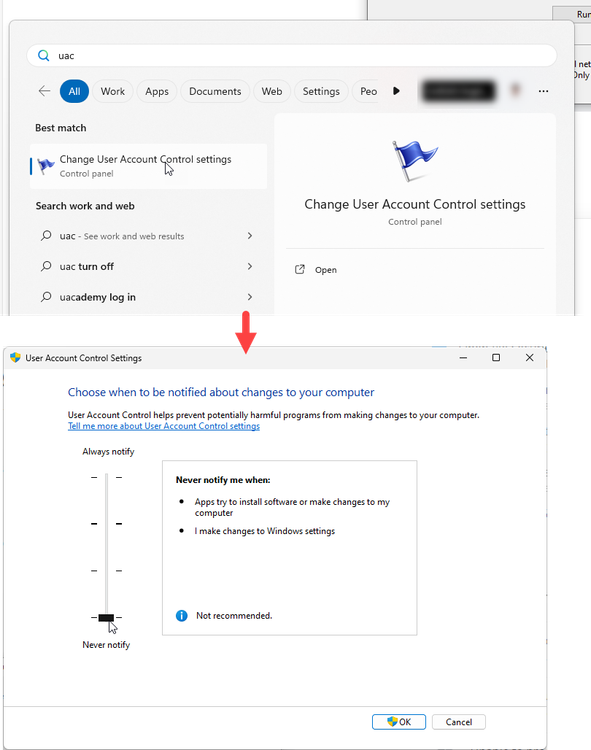The image size is (591, 750).
Task: Expand the uac work and web results chevron
Action: (250, 235)
